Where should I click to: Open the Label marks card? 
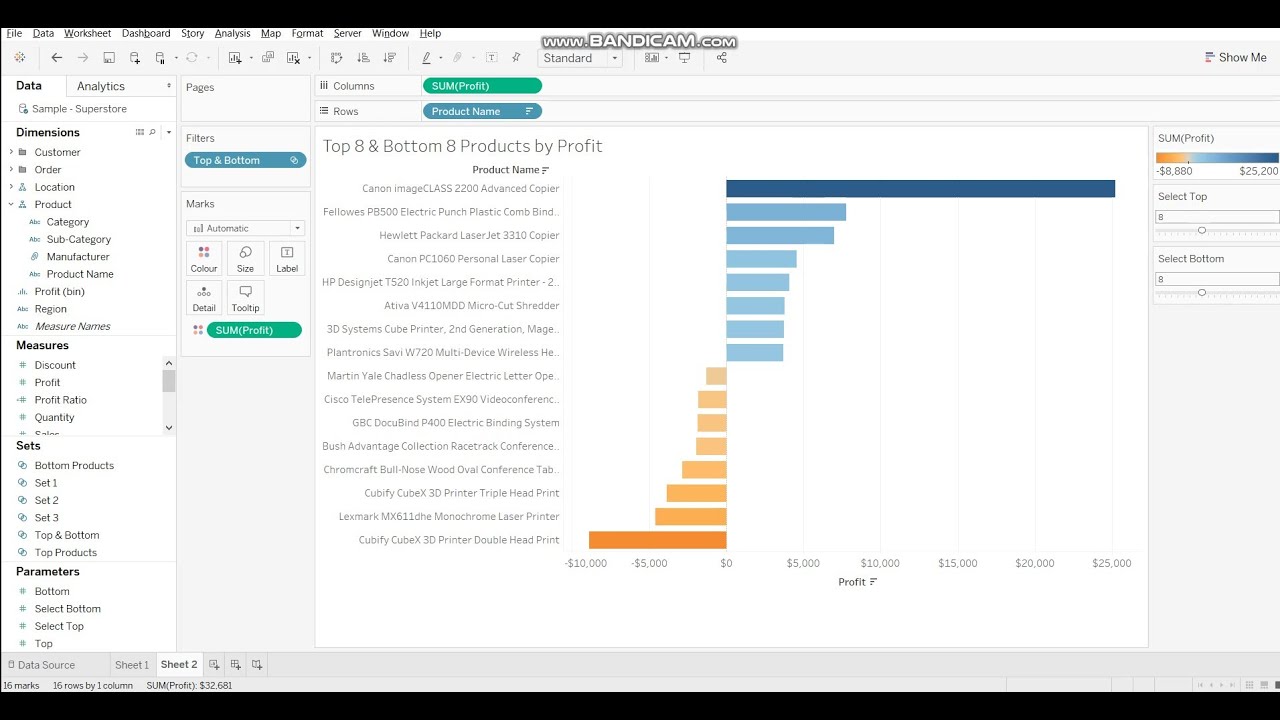287,258
